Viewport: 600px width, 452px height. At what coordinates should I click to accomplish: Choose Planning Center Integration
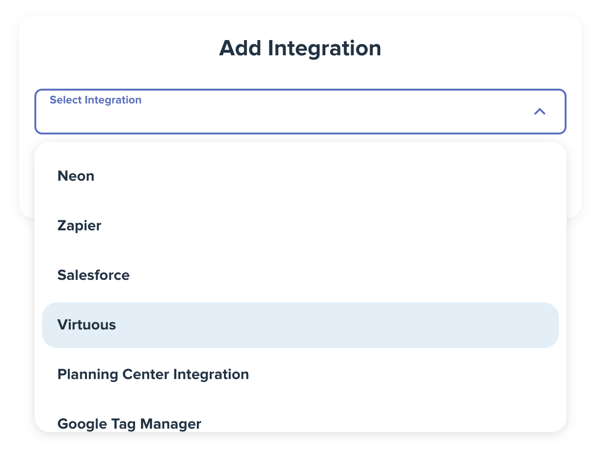pyautogui.click(x=300, y=374)
